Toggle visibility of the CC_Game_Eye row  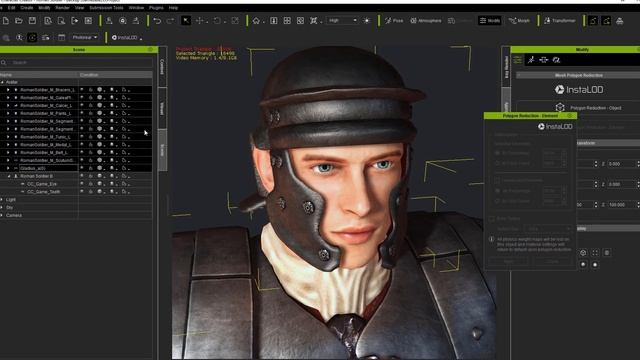tap(82, 184)
